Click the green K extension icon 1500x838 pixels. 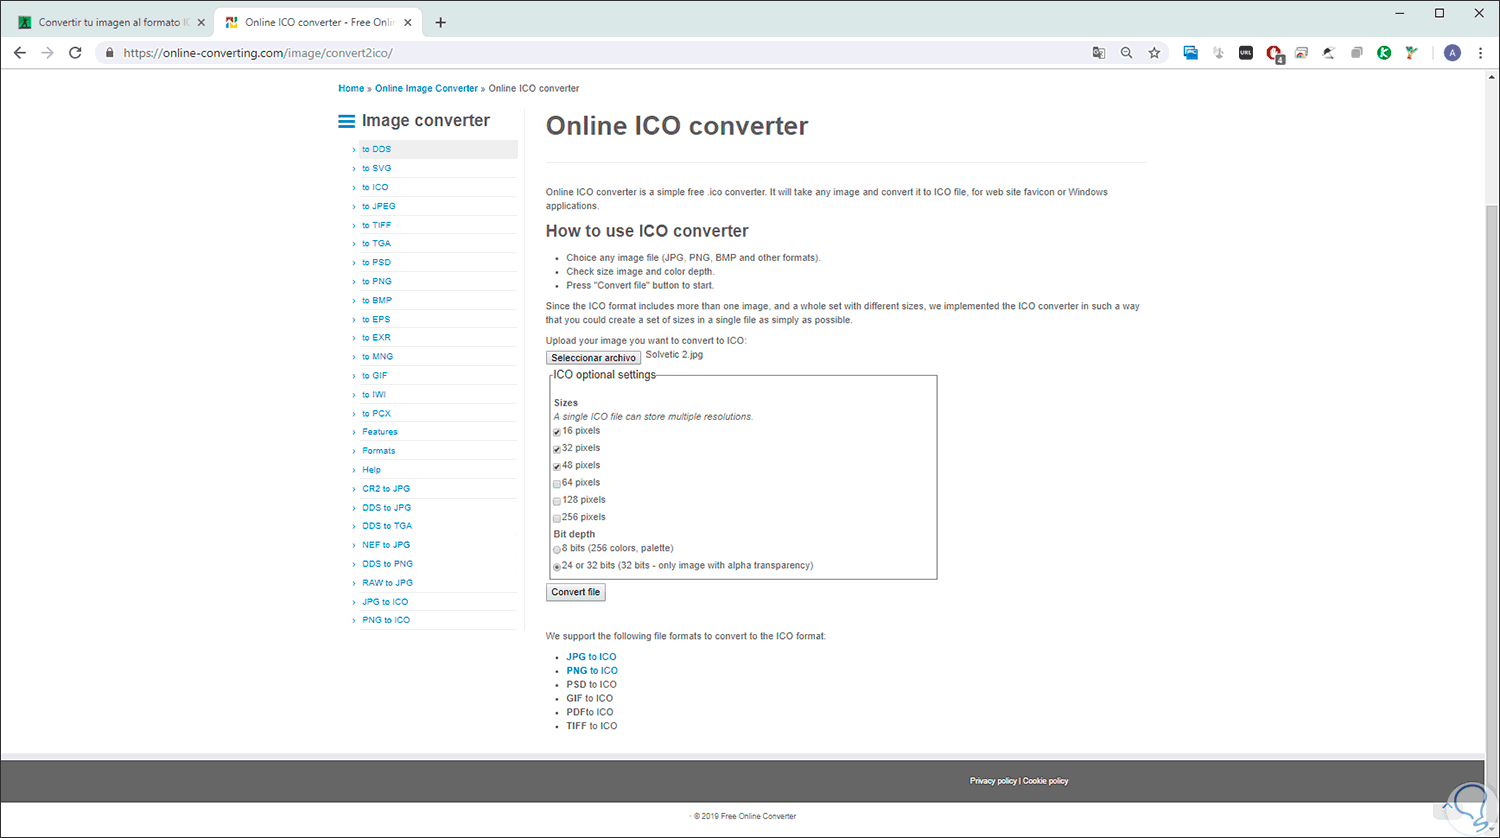[1384, 53]
